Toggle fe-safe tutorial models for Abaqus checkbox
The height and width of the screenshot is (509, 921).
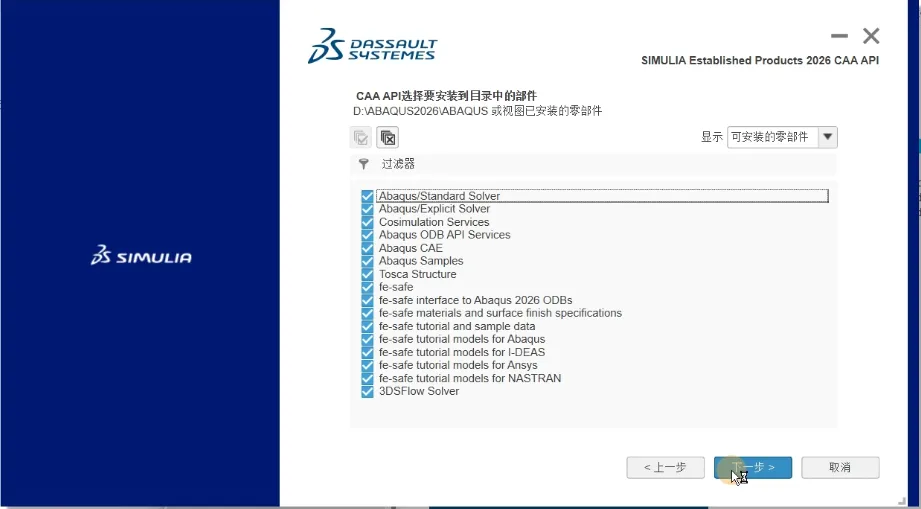(x=367, y=339)
